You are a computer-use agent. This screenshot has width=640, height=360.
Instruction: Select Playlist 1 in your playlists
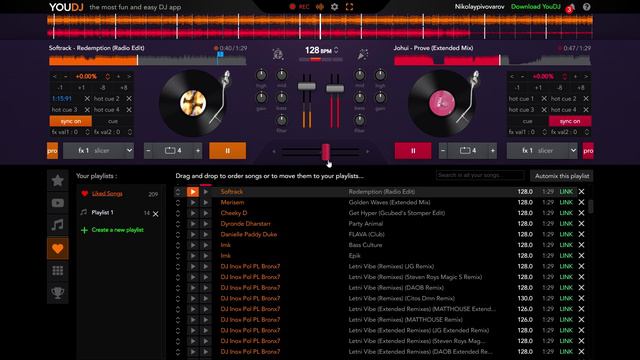(x=102, y=212)
